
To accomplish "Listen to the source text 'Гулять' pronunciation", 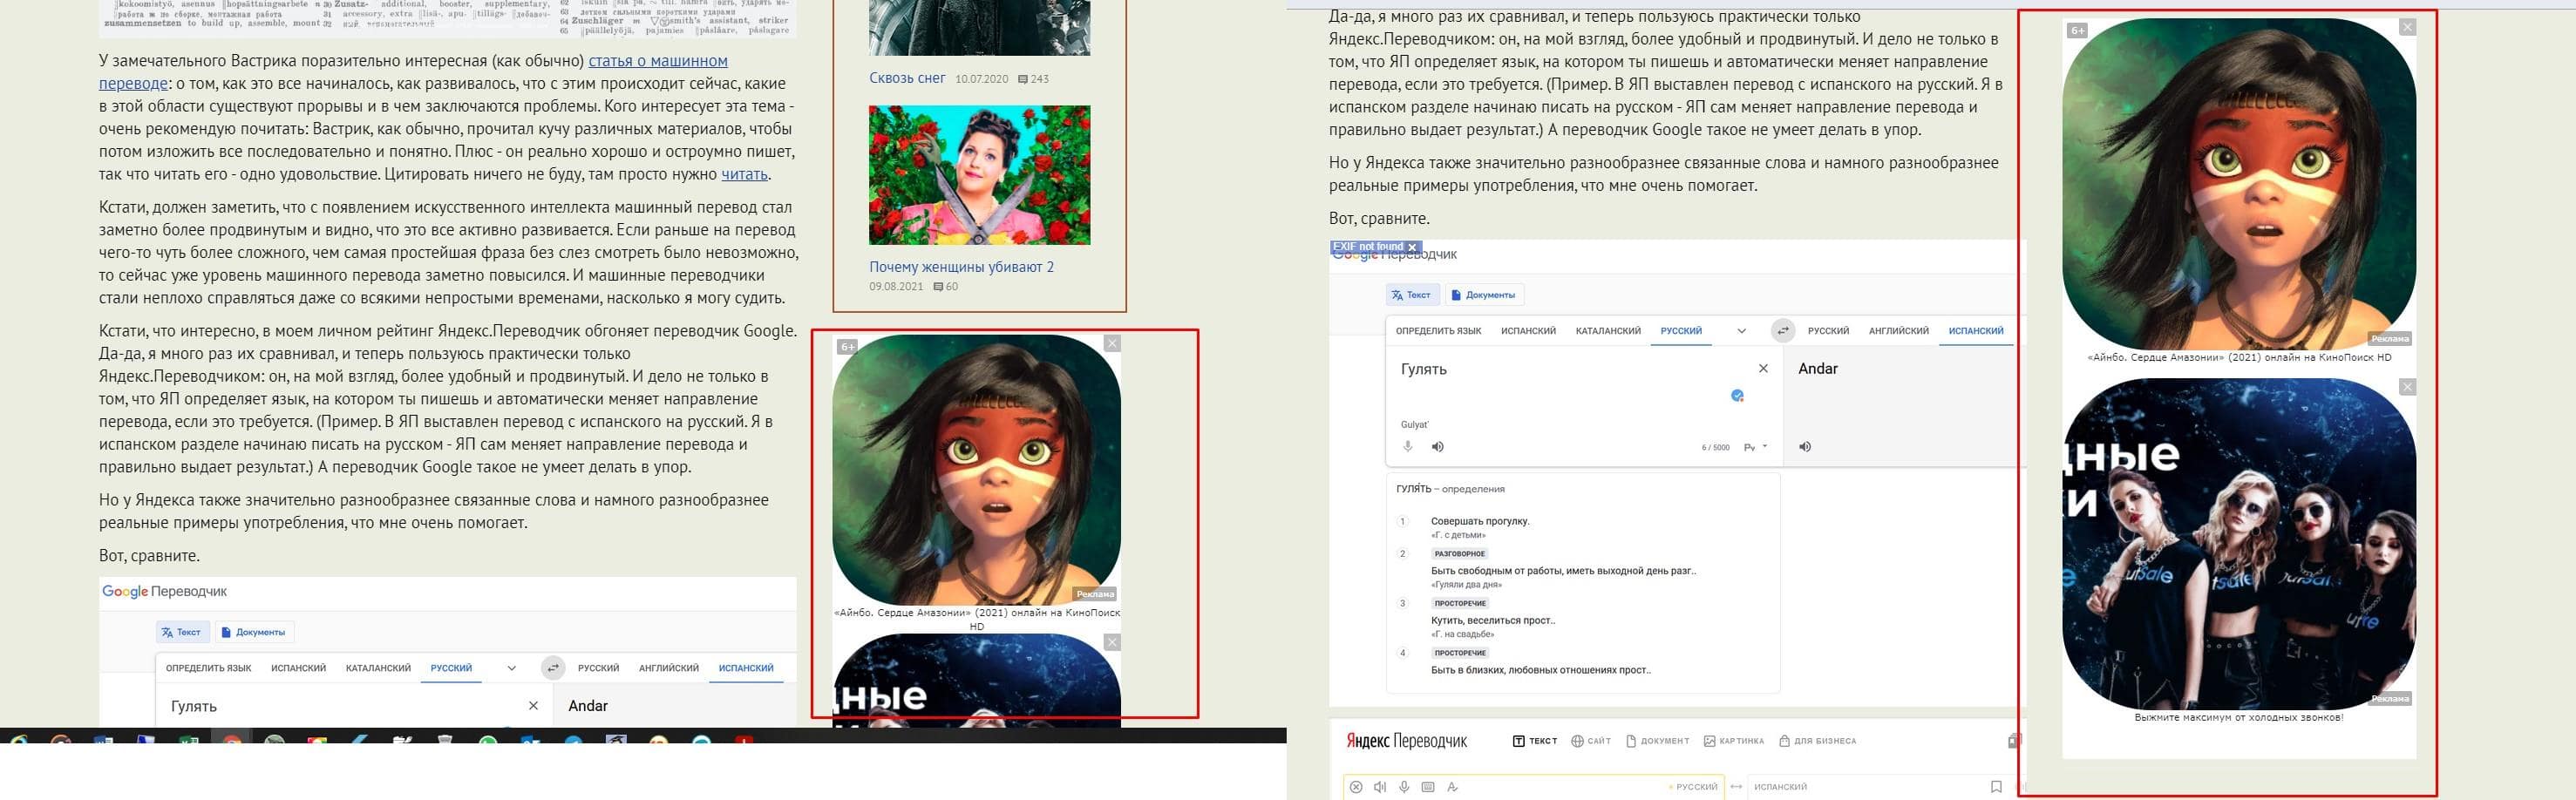I will point(1437,447).
